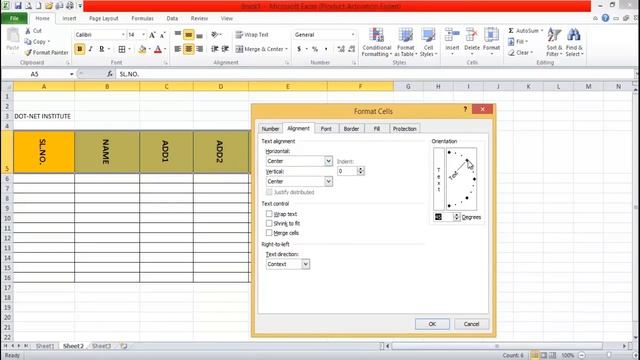Click Decrease Indent icon
The height and width of the screenshot is (360, 640).
(214, 49)
